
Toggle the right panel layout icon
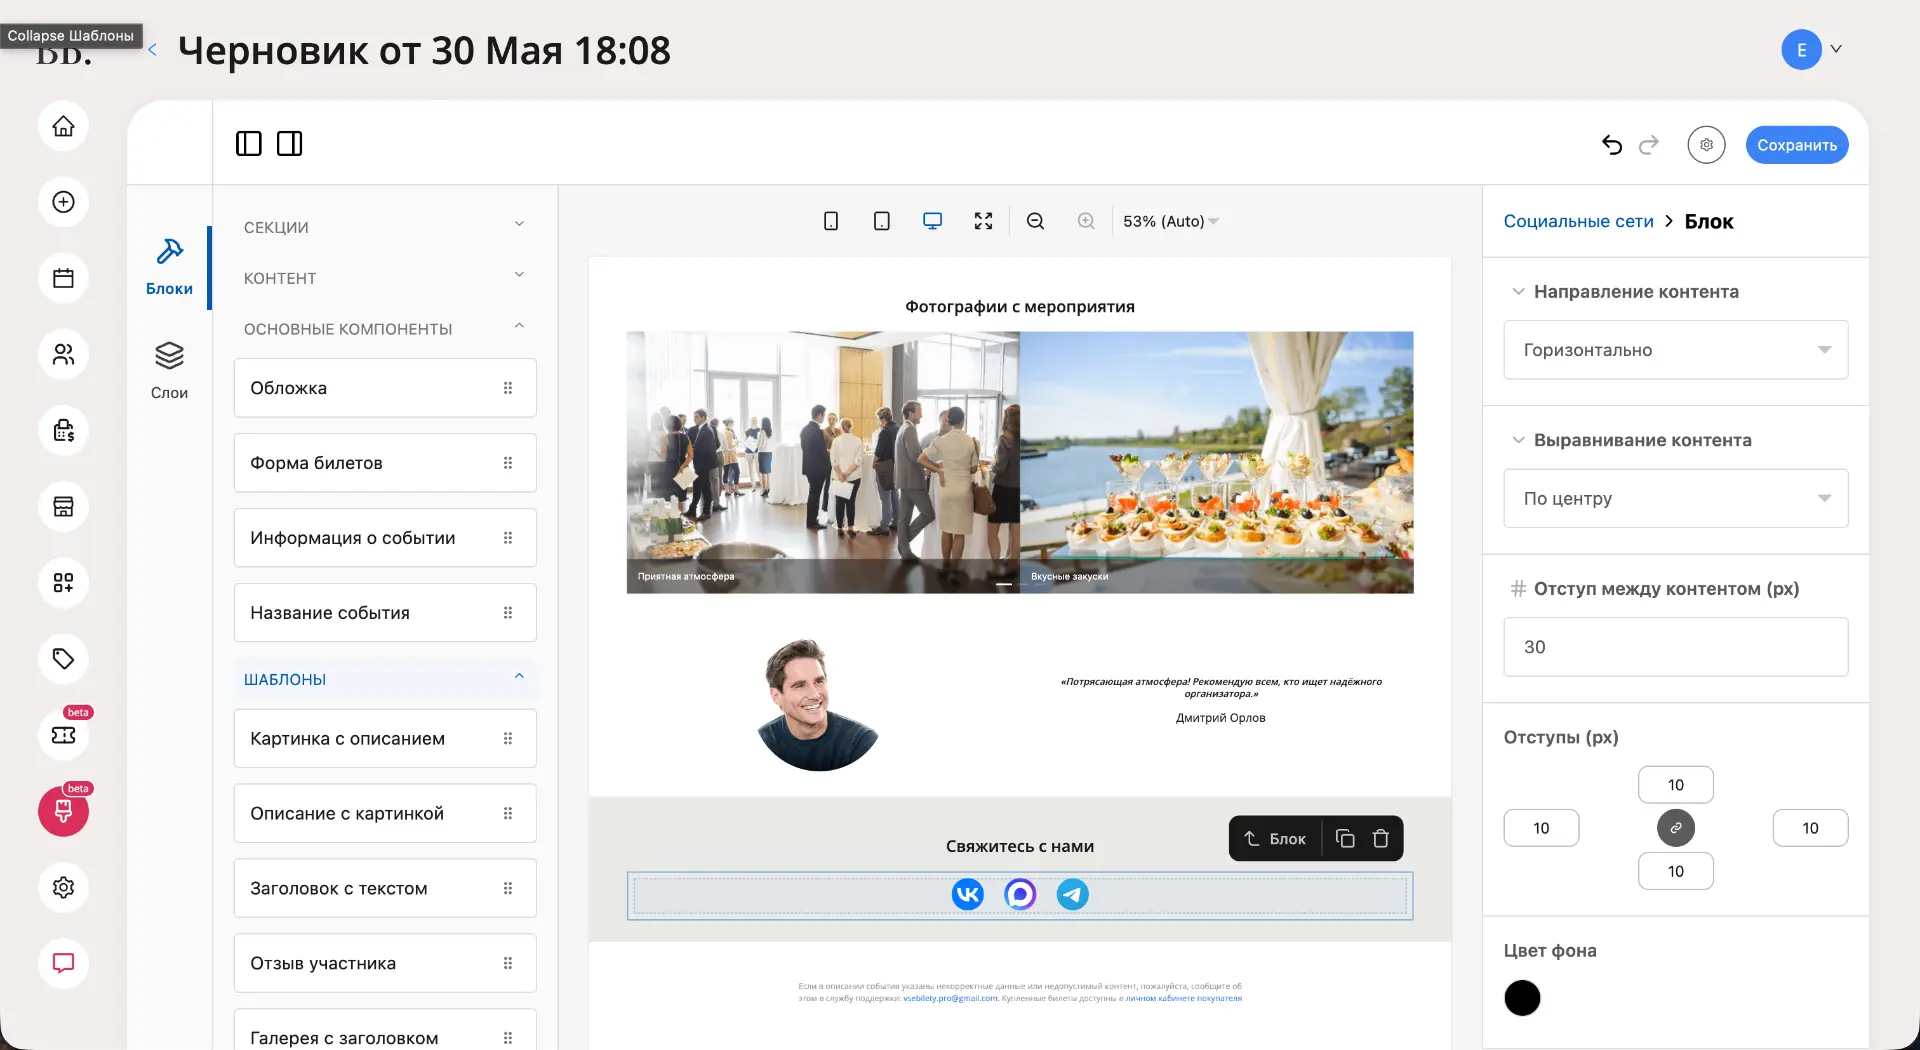pos(290,144)
